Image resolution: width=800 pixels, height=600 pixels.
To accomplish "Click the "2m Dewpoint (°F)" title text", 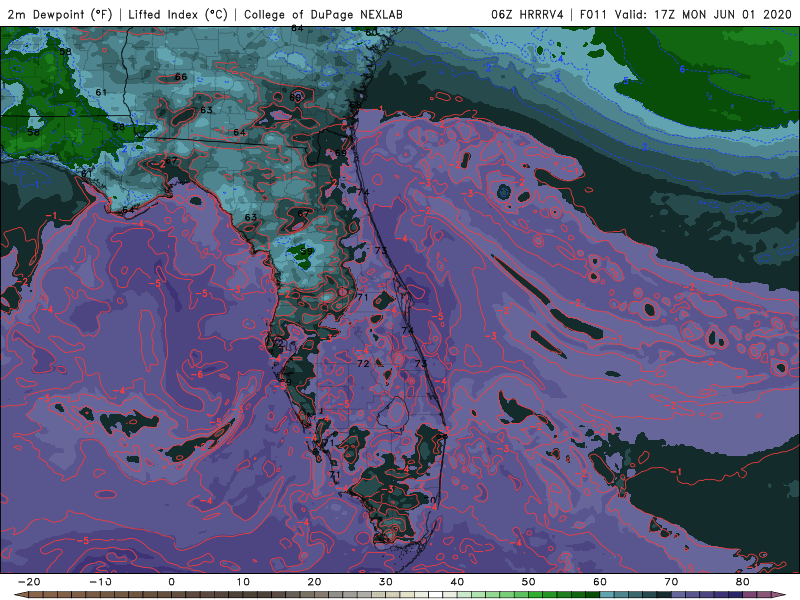I will [59, 15].
